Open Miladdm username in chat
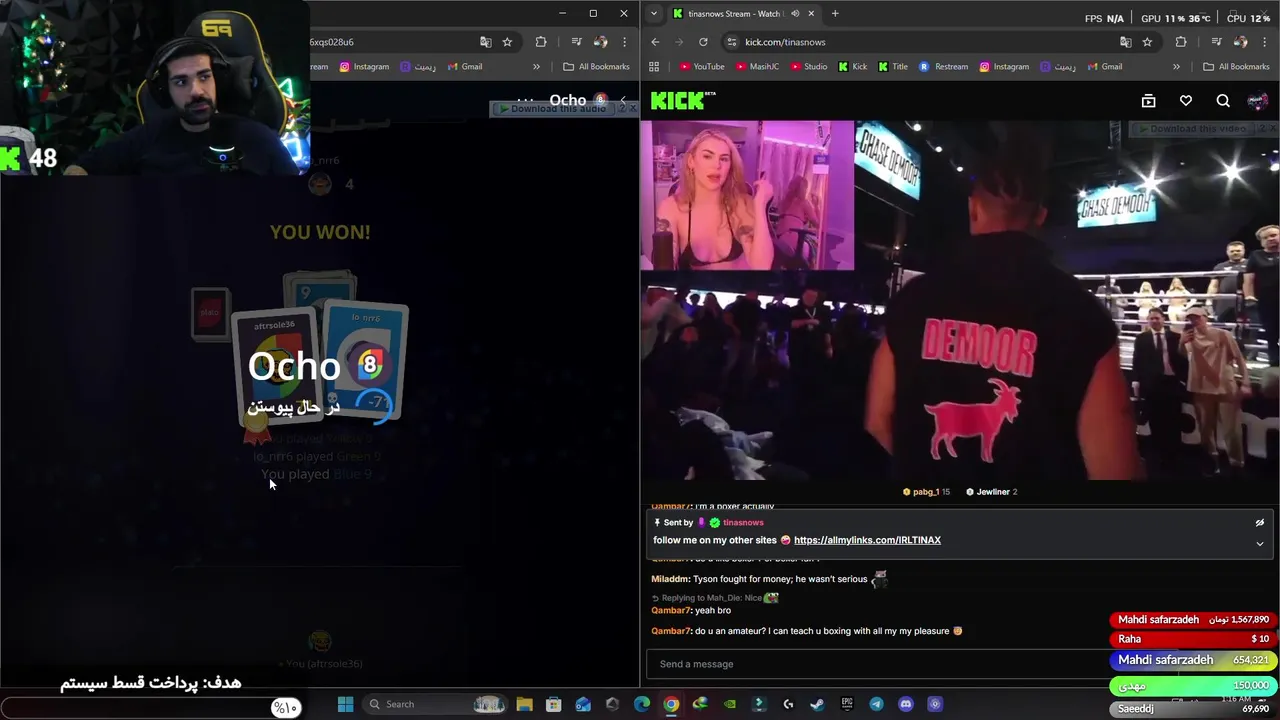The height and width of the screenshot is (720, 1280). (x=670, y=579)
